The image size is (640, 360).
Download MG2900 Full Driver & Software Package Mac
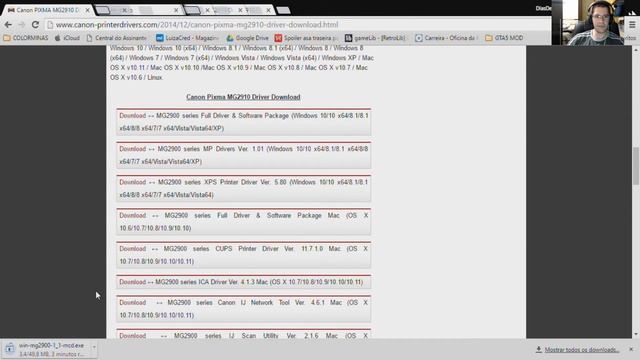point(132,216)
